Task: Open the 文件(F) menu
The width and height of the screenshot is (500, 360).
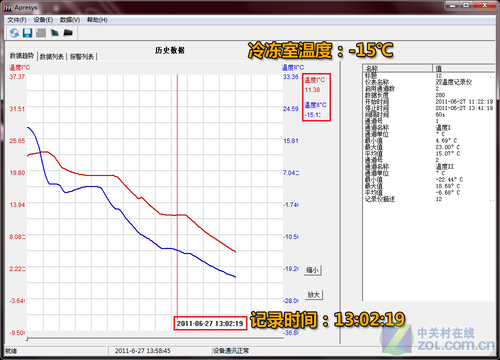Action: 17,20
